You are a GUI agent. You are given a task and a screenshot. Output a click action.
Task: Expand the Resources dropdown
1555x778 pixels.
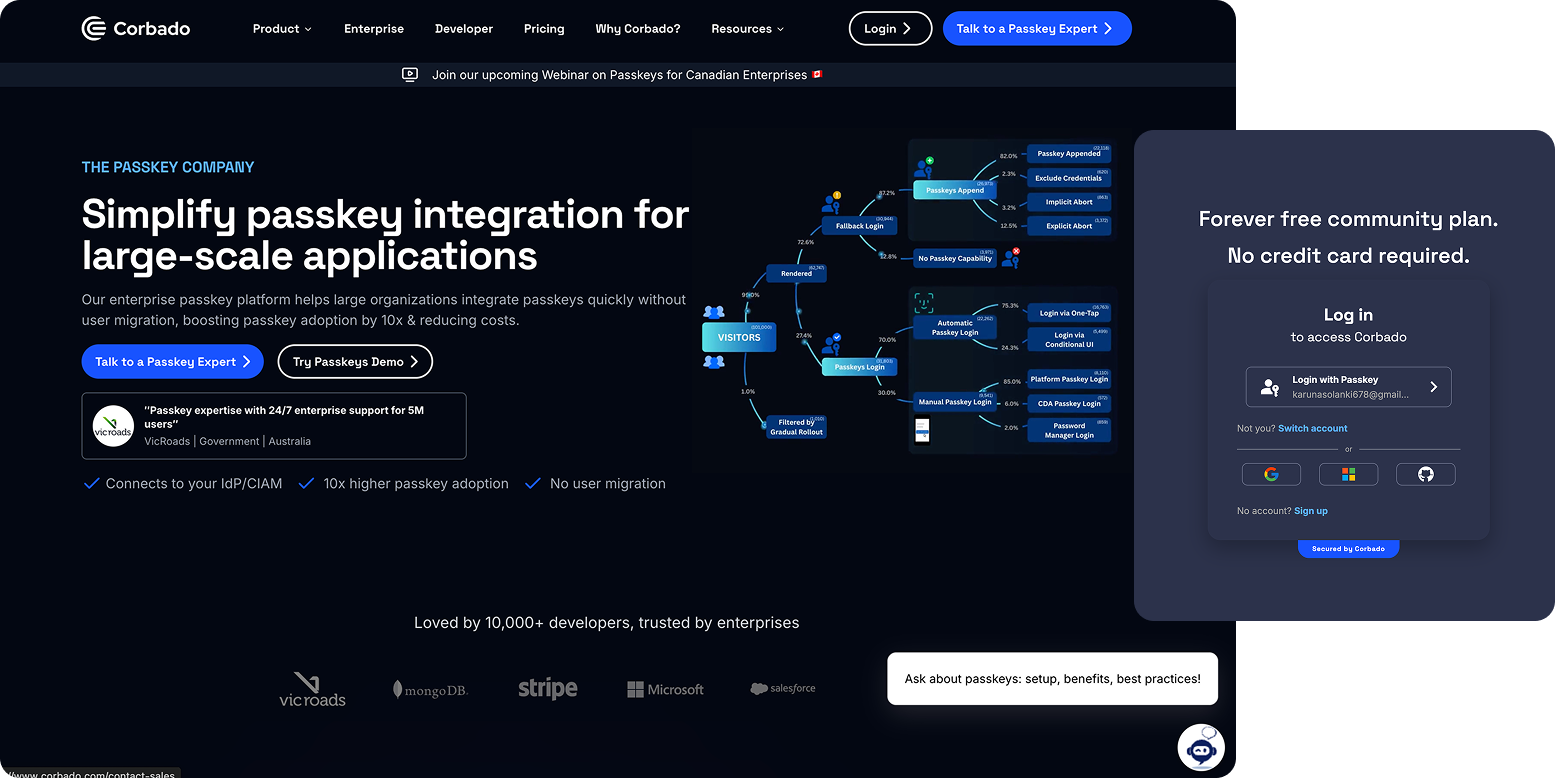747,29
